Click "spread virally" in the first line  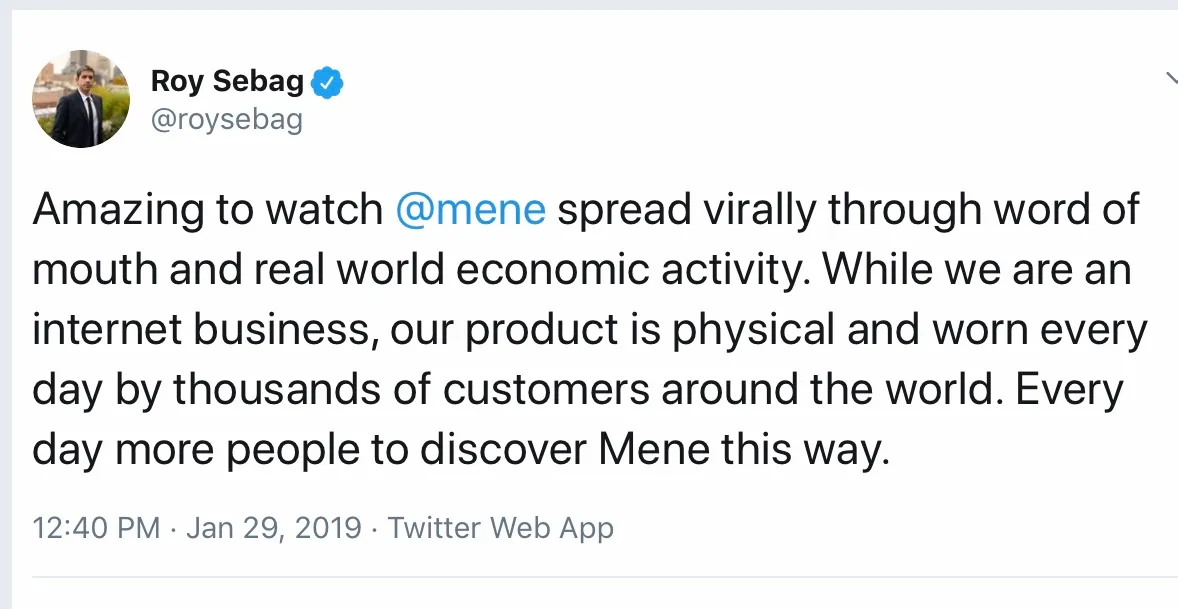coord(686,210)
